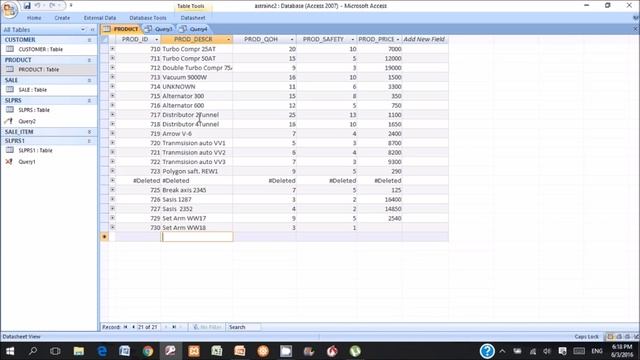Run the Query2 update query icon
This screenshot has height=360, width=640.
9,121
